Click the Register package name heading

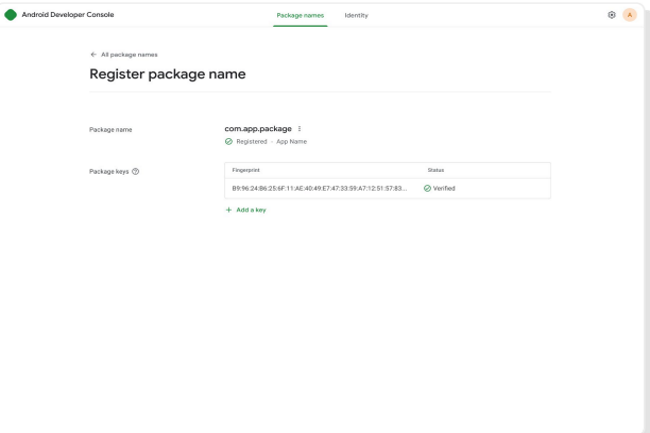click(x=167, y=74)
